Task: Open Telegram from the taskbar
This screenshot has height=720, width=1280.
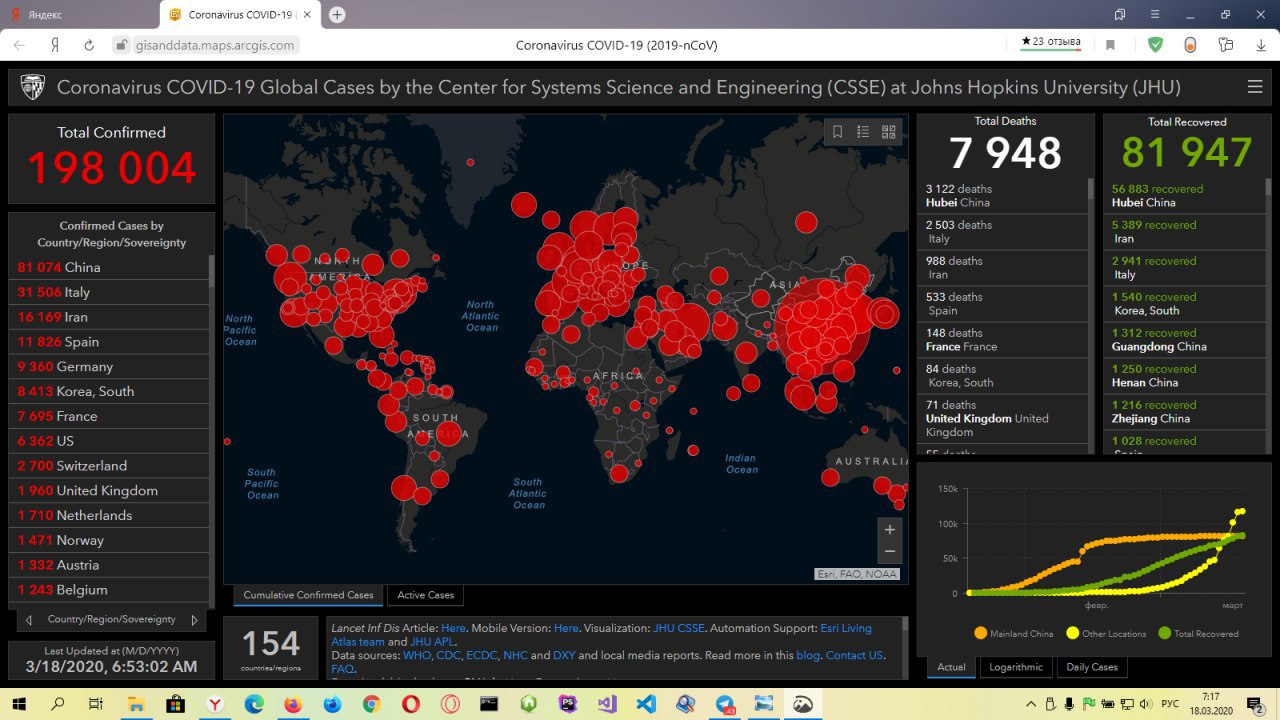Action: 725,704
